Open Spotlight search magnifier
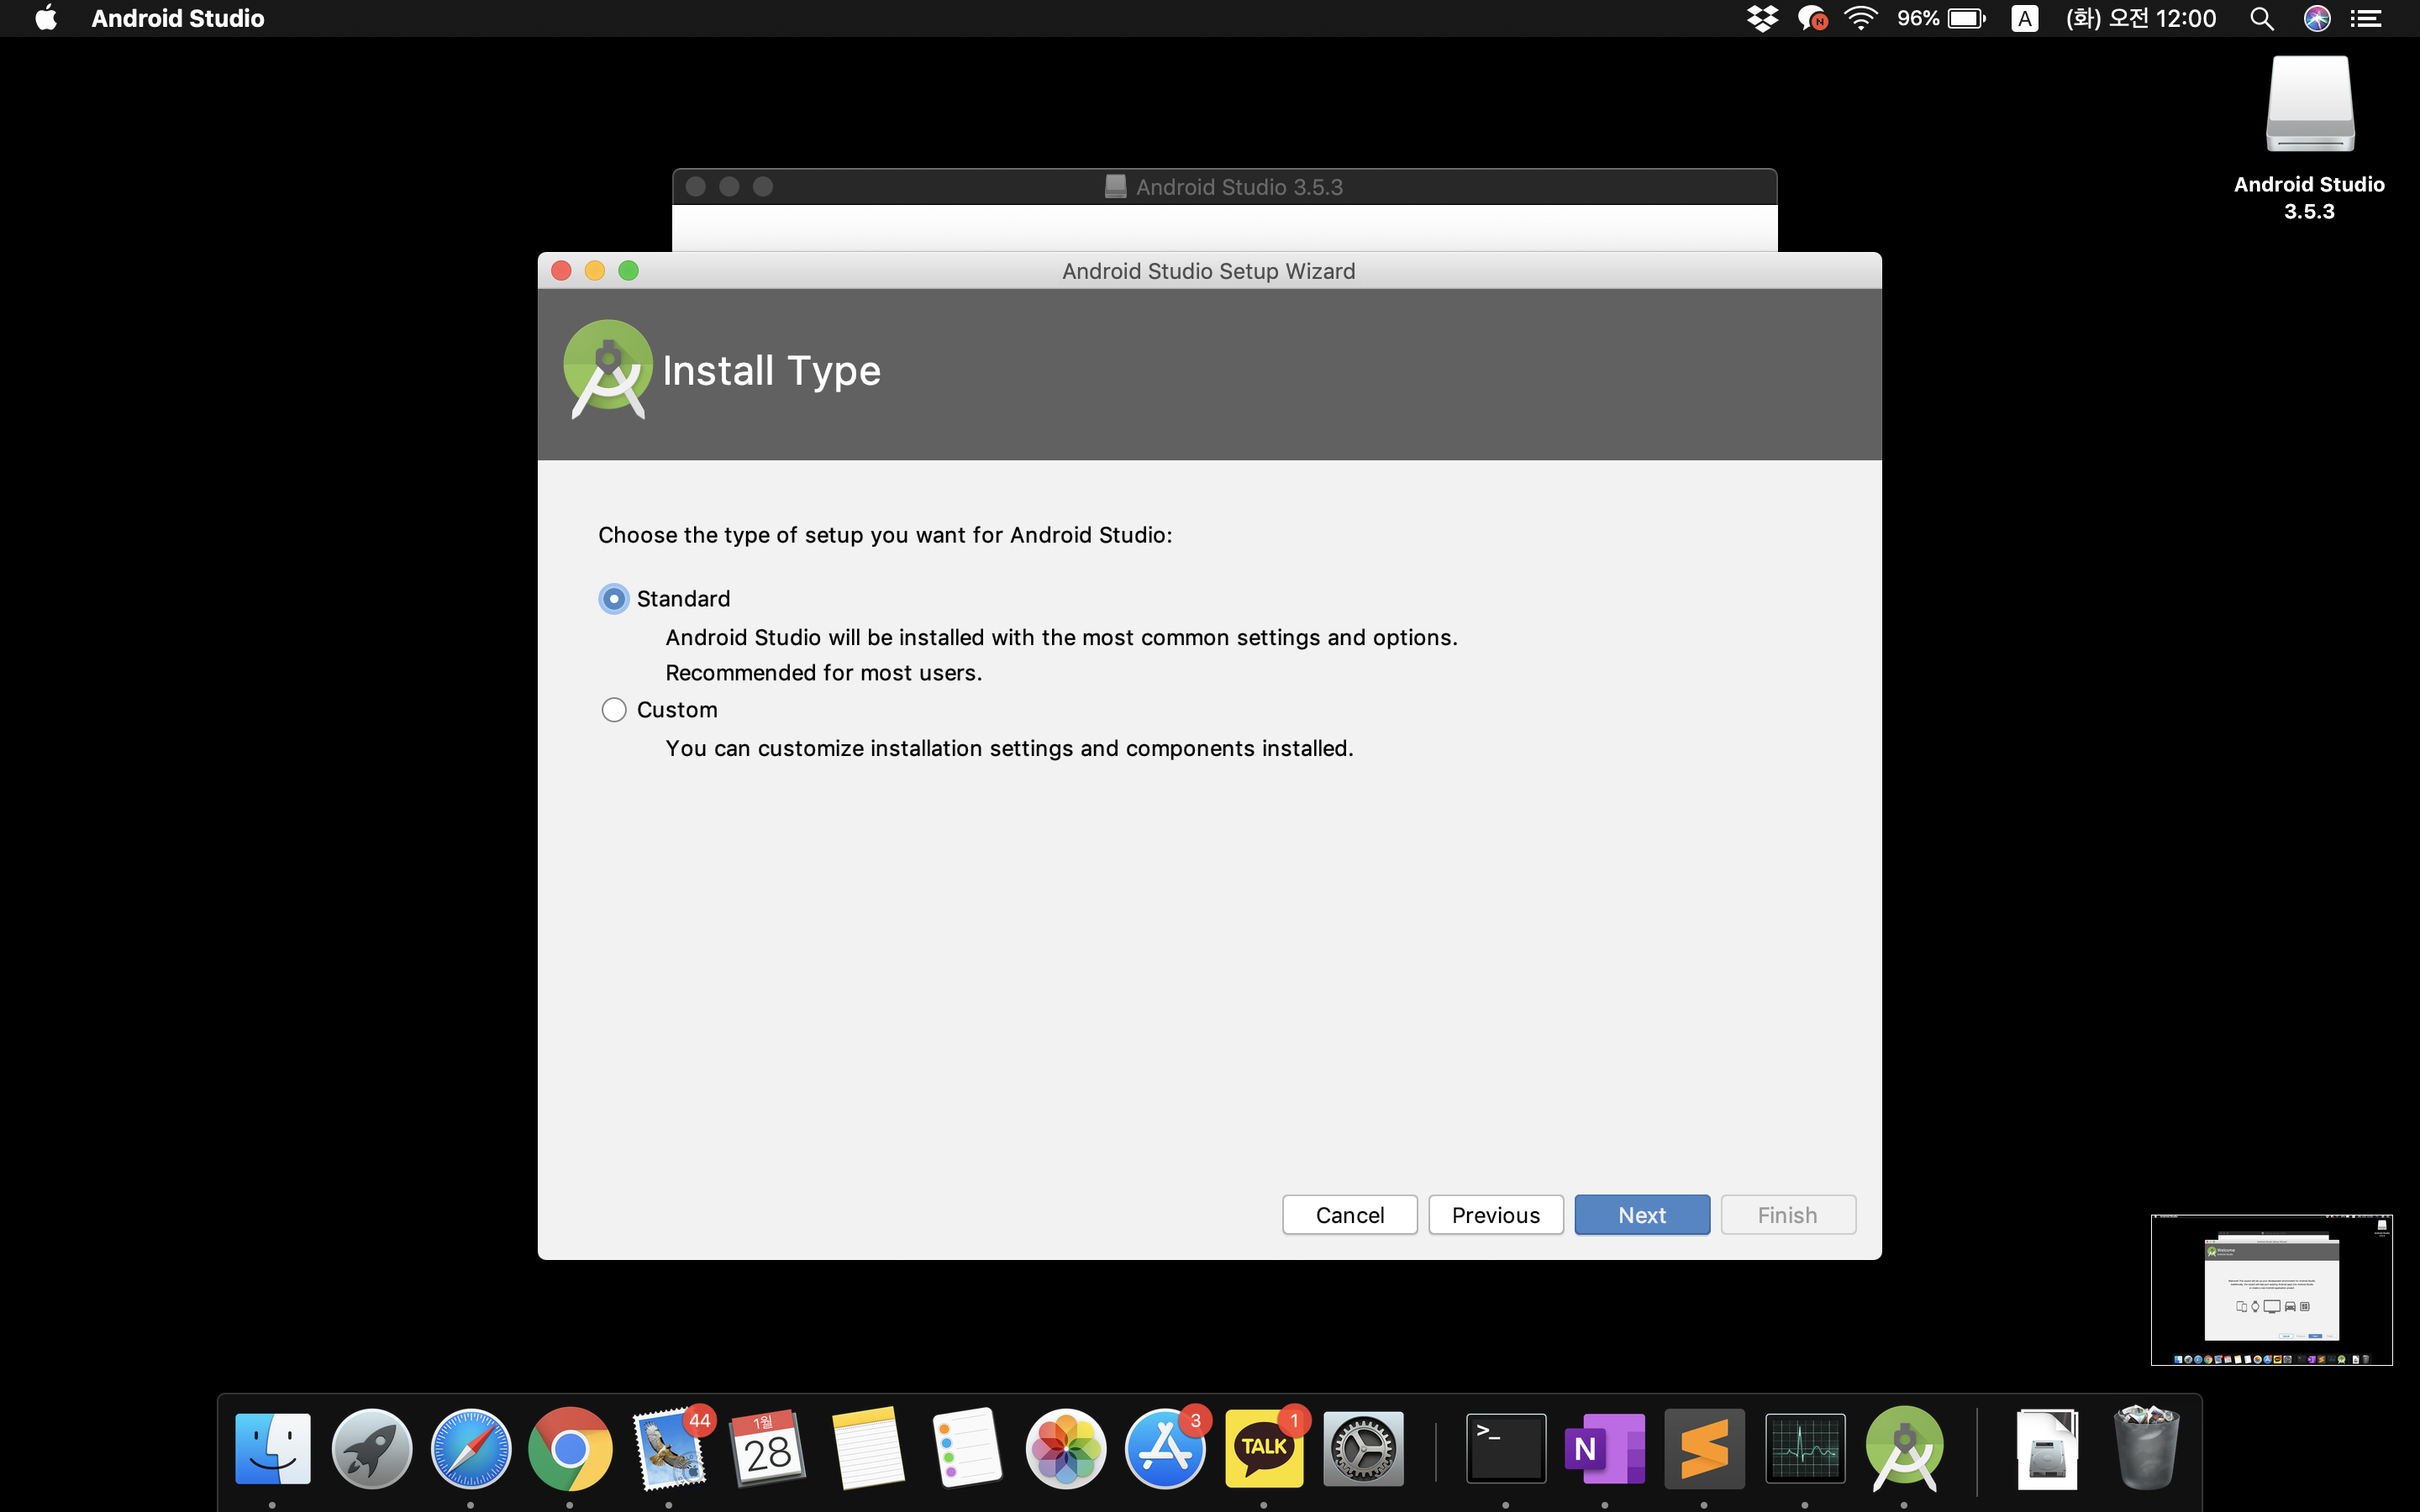 point(2261,18)
